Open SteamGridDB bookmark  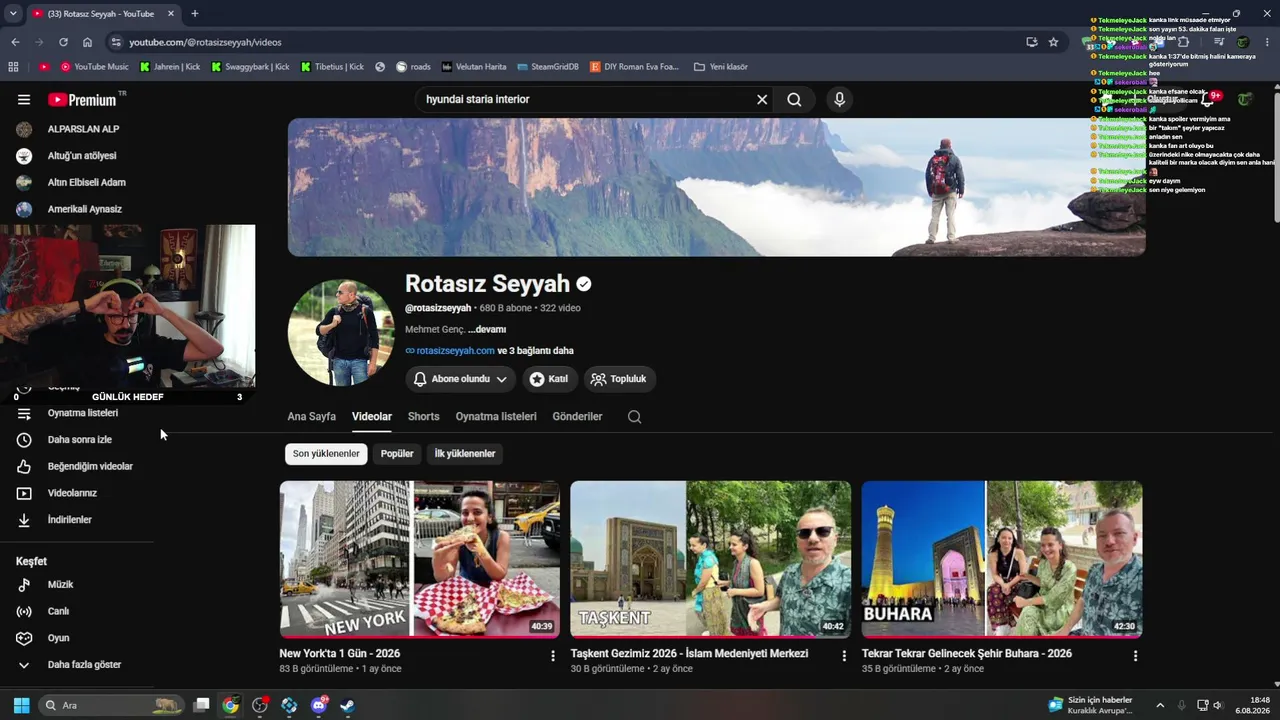548,67
